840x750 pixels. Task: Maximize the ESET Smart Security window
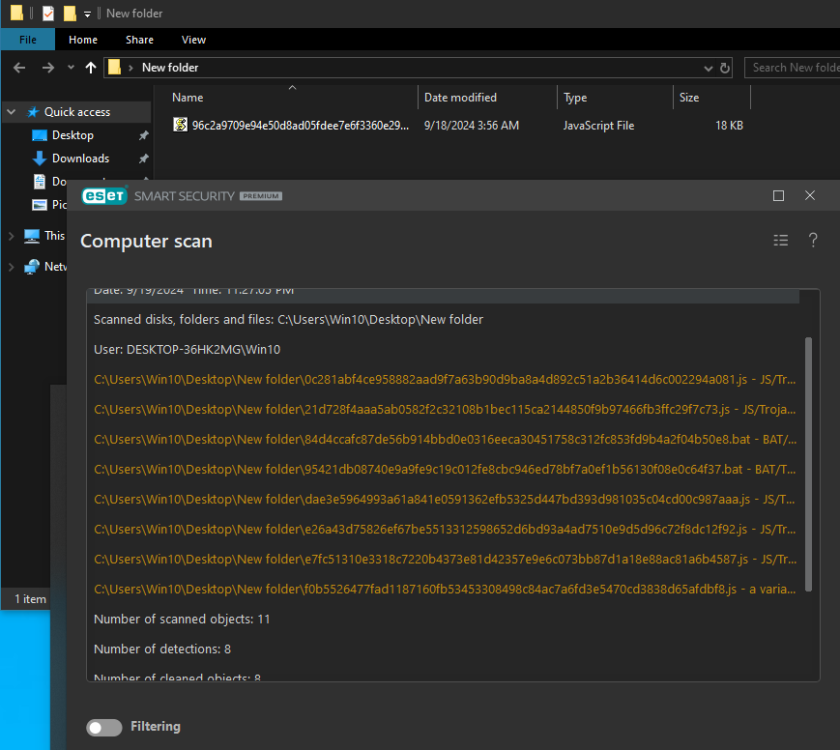pos(778,196)
